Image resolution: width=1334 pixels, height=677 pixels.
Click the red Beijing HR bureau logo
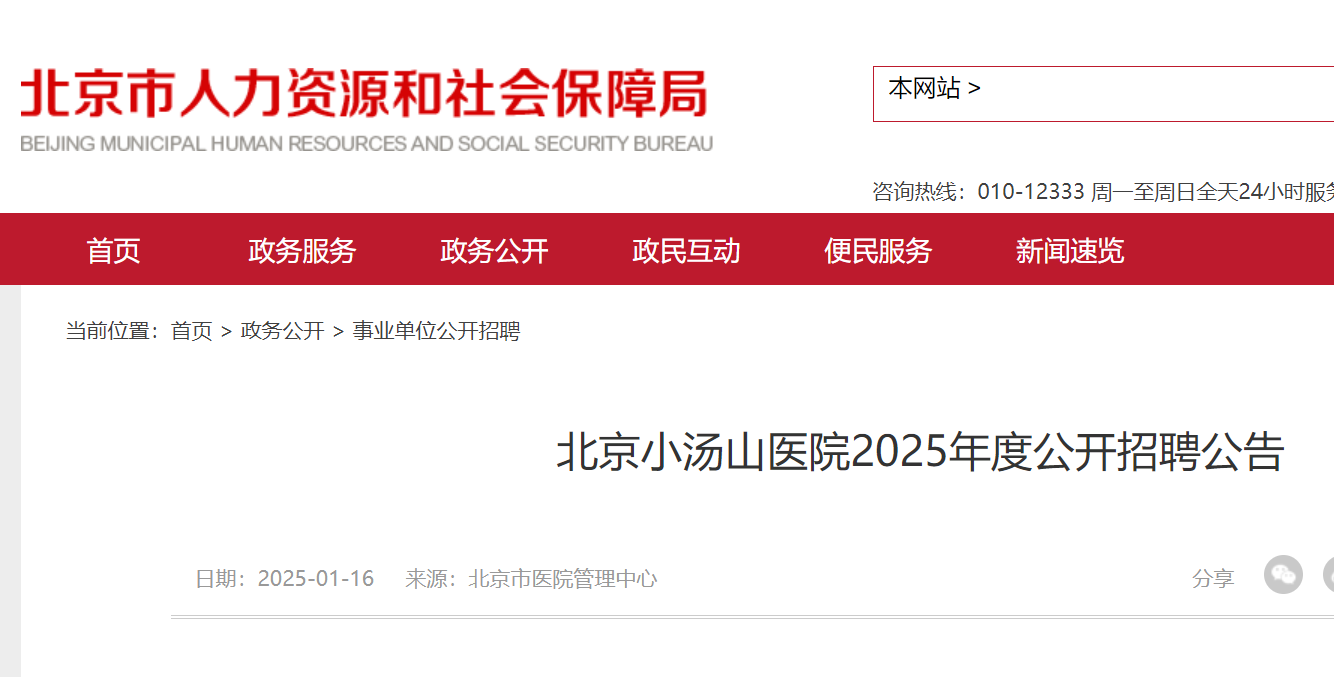coord(364,93)
